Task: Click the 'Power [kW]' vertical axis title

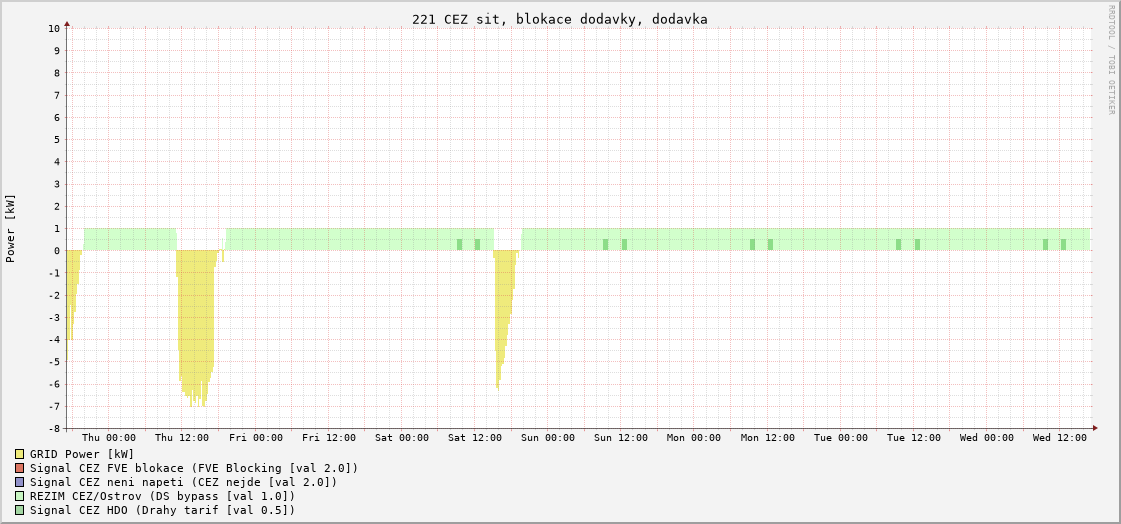Action: click(11, 228)
